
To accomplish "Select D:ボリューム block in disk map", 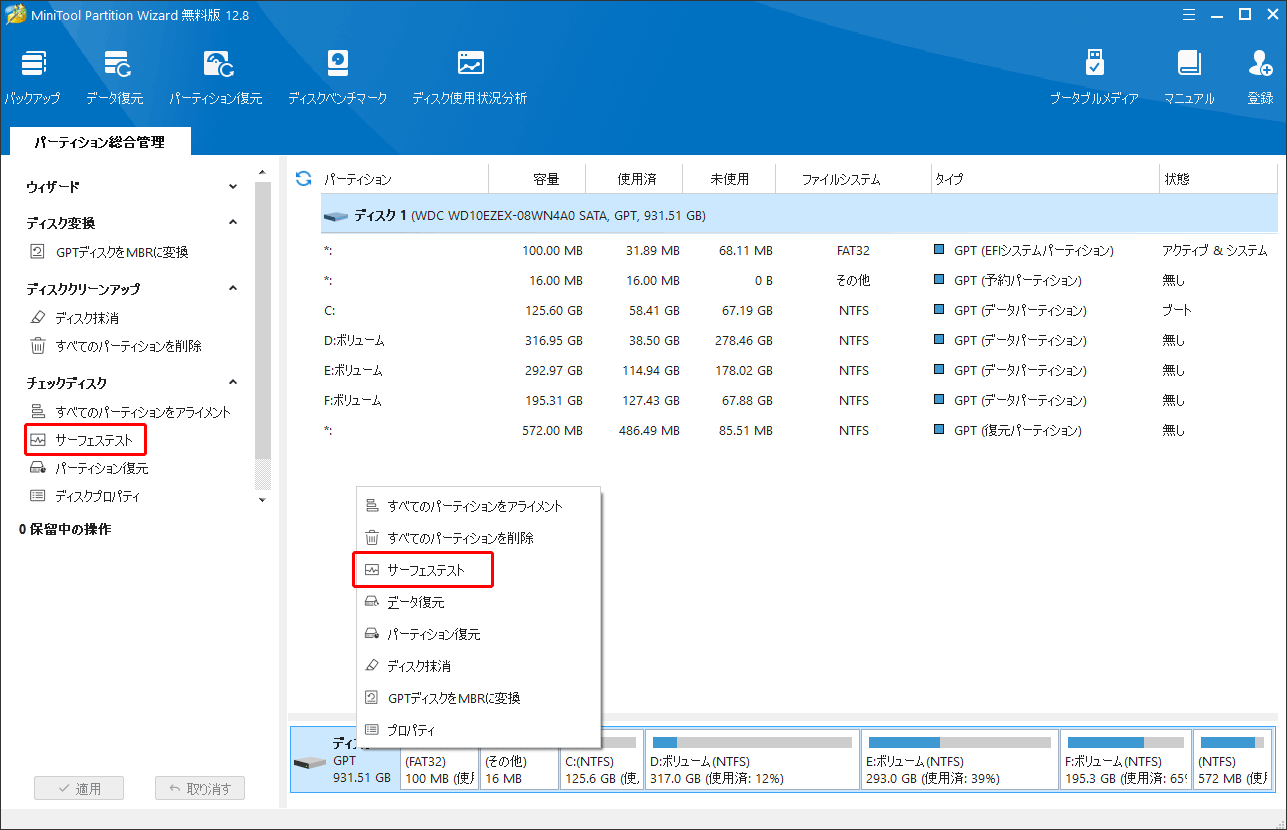I will click(x=752, y=760).
